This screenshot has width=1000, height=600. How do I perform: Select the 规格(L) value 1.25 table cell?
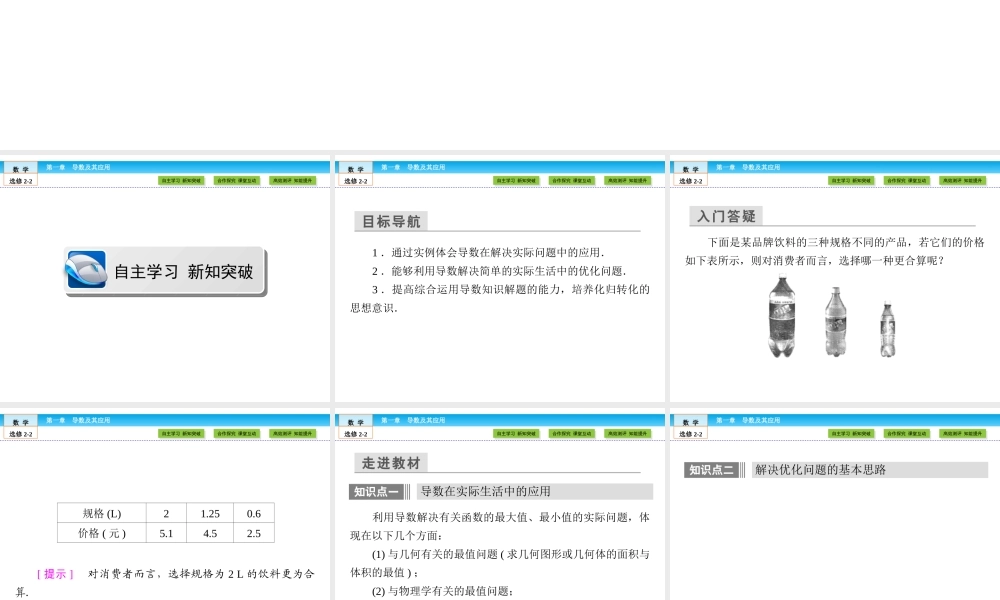(209, 512)
